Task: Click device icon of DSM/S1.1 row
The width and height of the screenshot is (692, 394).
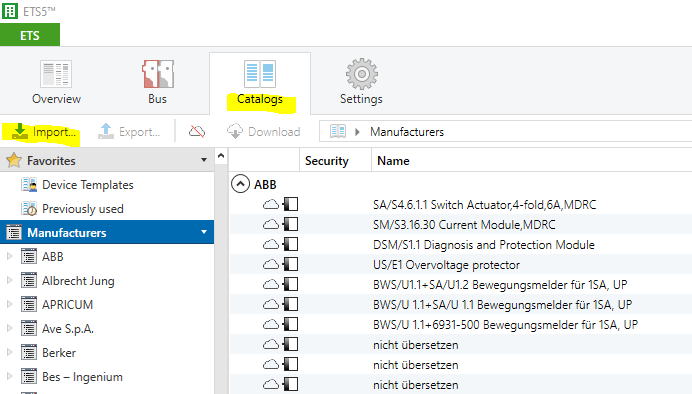Action: point(290,244)
